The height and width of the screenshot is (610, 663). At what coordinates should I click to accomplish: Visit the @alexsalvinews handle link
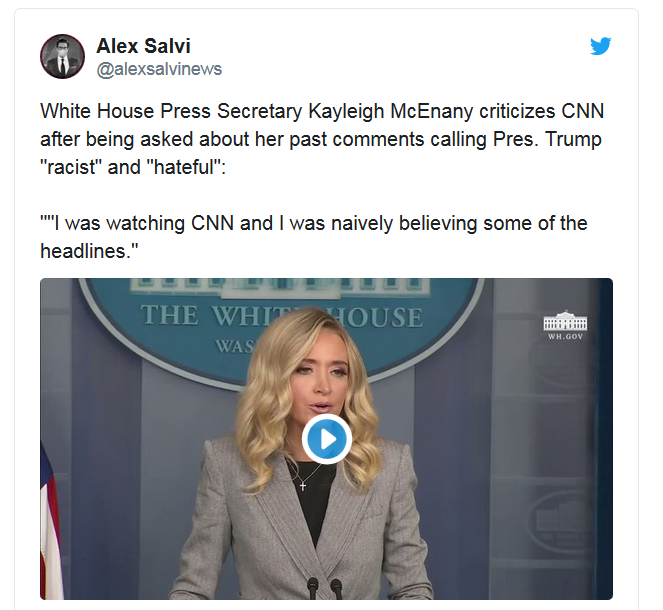[x=159, y=69]
